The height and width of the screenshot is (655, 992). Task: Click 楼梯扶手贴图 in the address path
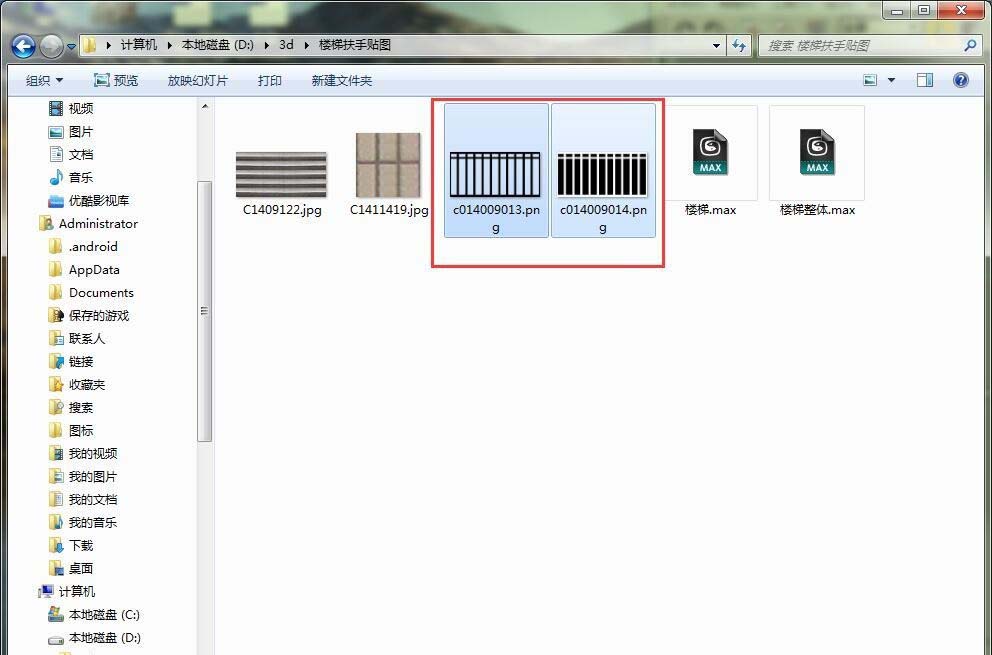(354, 45)
